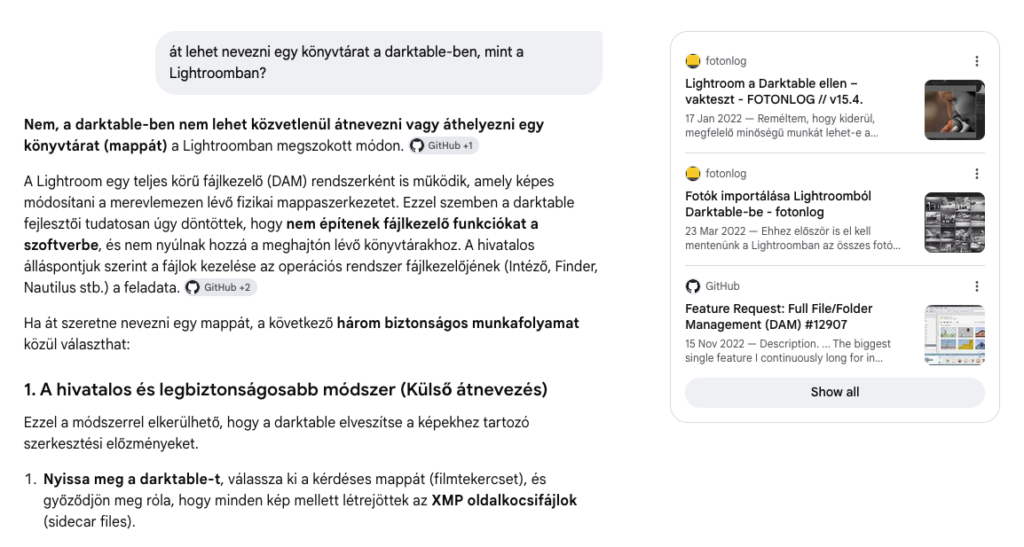The width and height of the screenshot is (1024, 547).
Task: Open Fotók importálása Lightroomból Darktable-be link
Action: click(778, 204)
